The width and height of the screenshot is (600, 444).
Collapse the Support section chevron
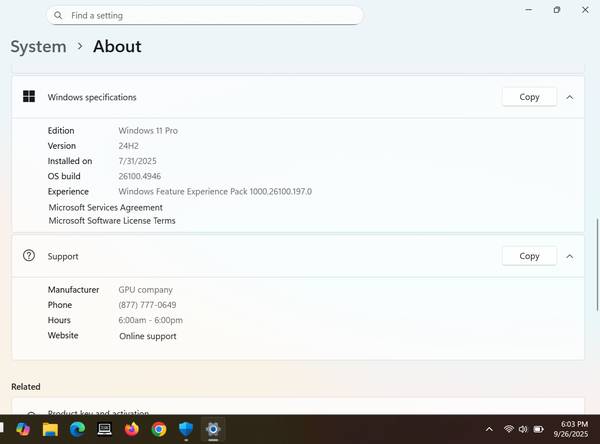pyautogui.click(x=569, y=256)
